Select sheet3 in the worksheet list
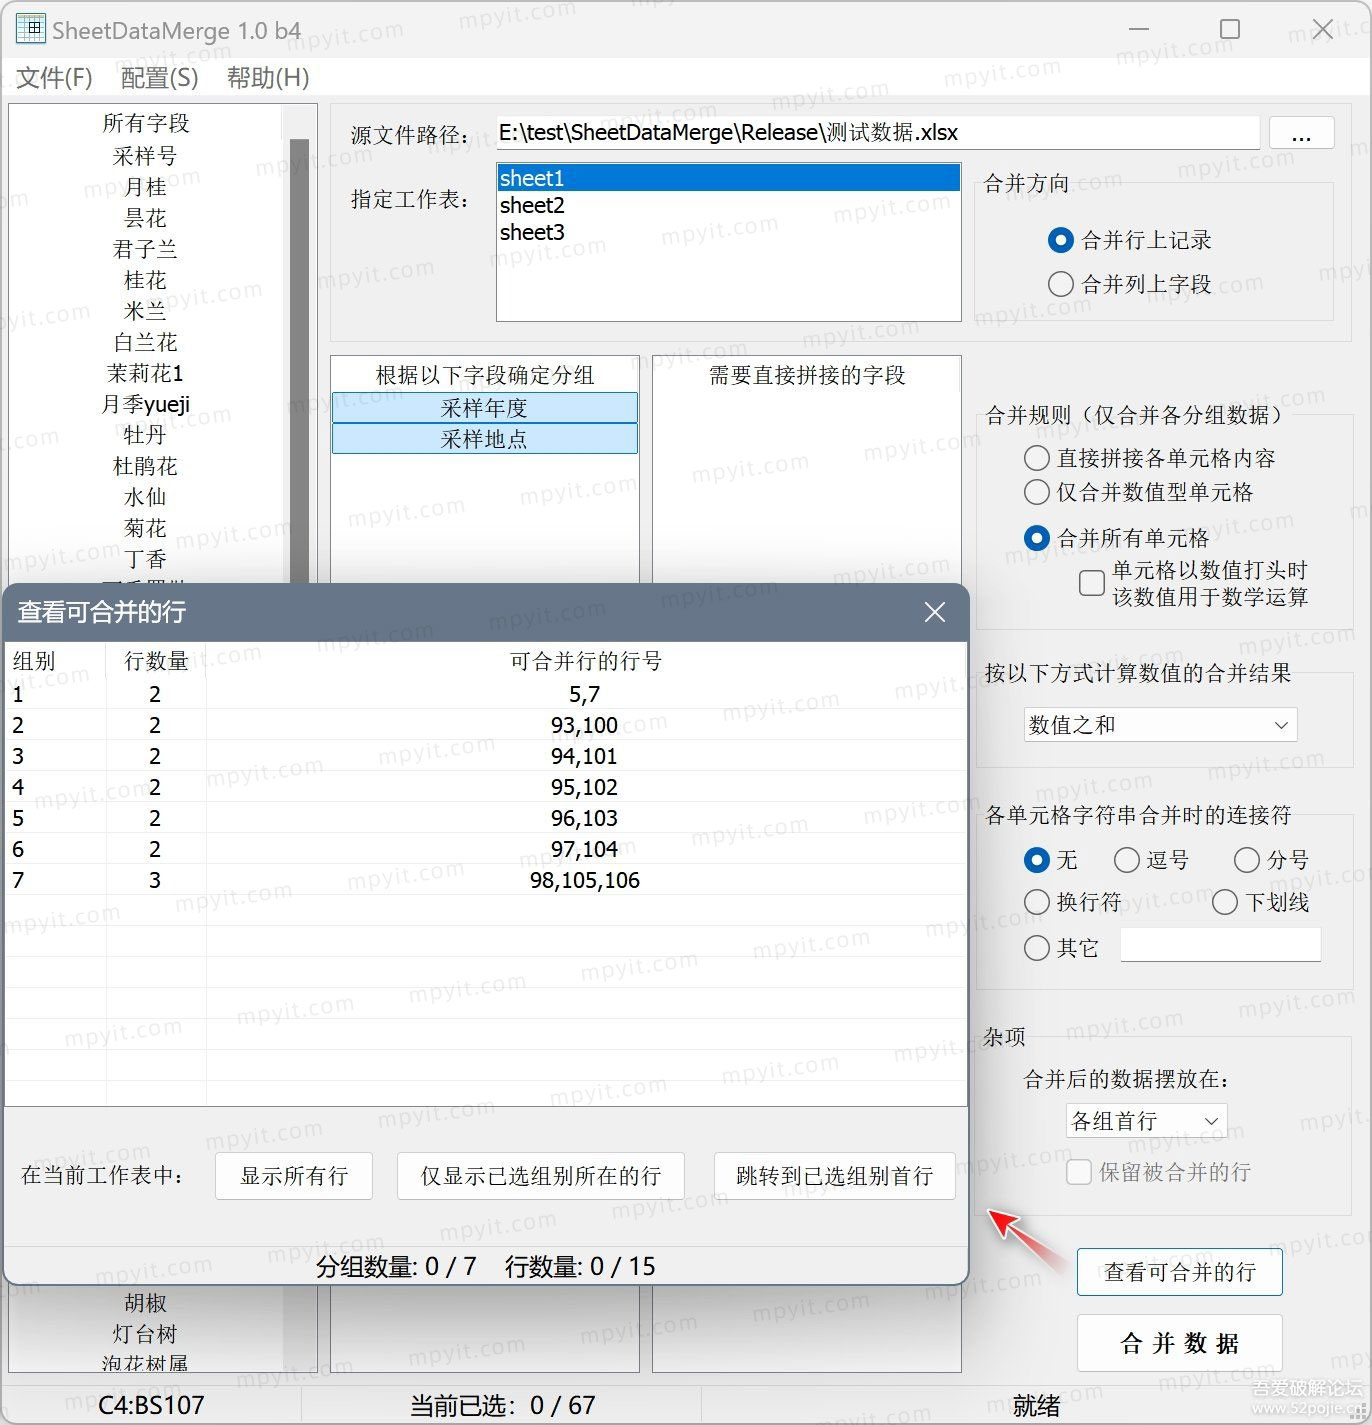This screenshot has height=1425, width=1372. (728, 232)
